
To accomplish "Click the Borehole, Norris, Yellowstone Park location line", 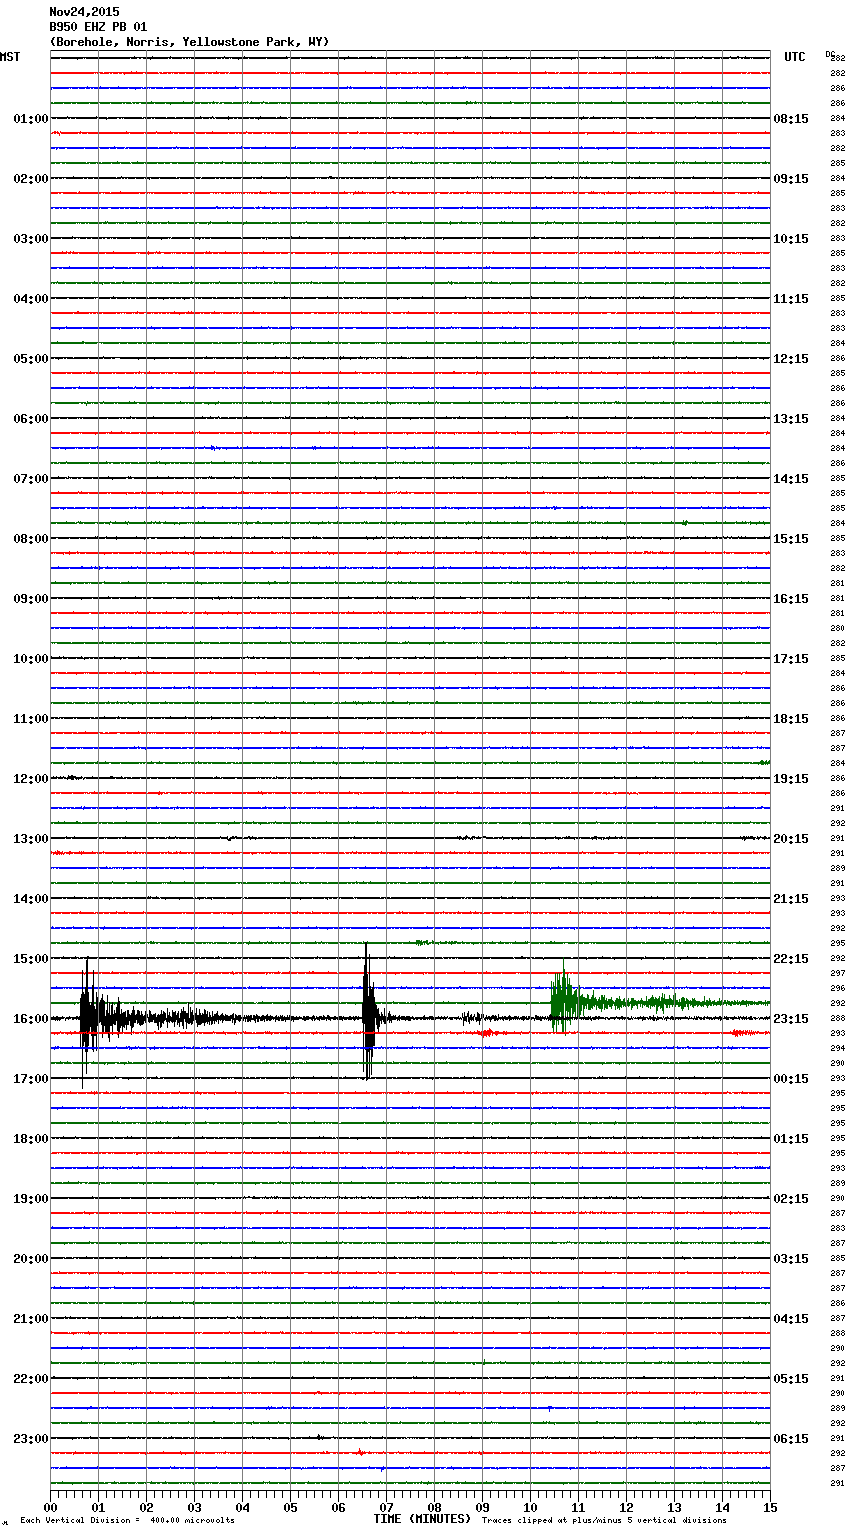I will point(189,42).
